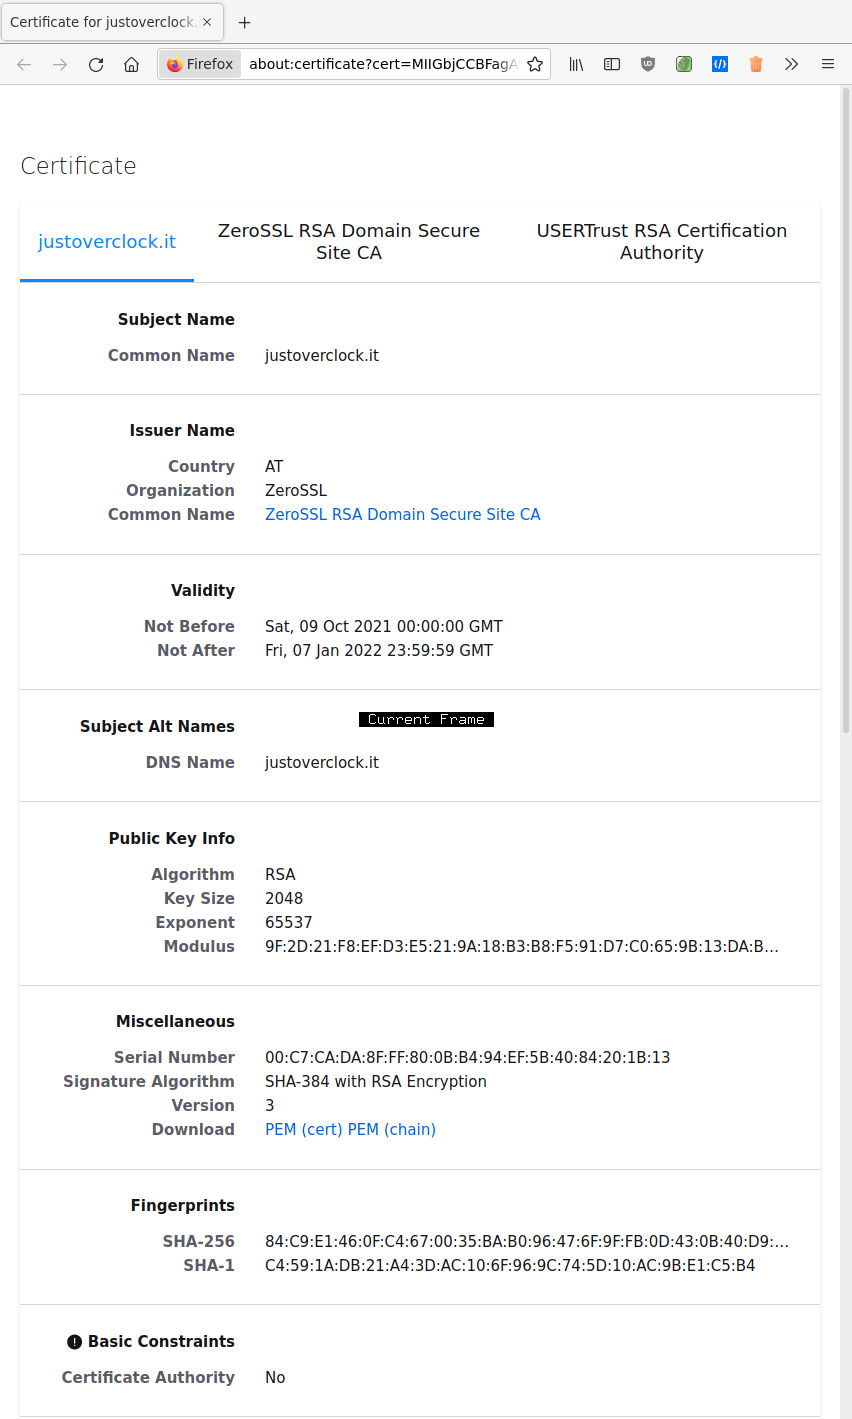Viewport: 852px width, 1419px height.
Task: Select the justoverclock.it certificate tab
Action: point(107,242)
